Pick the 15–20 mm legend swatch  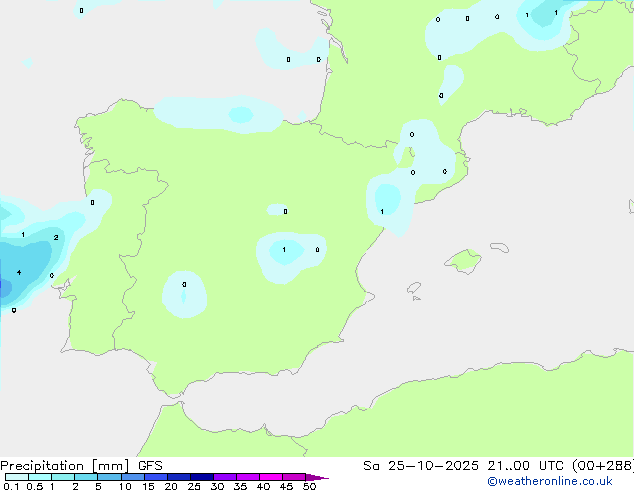tap(156, 477)
